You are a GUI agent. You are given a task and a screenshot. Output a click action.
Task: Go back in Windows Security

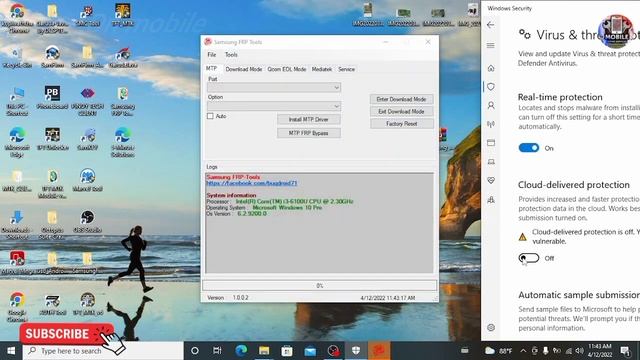click(x=491, y=25)
